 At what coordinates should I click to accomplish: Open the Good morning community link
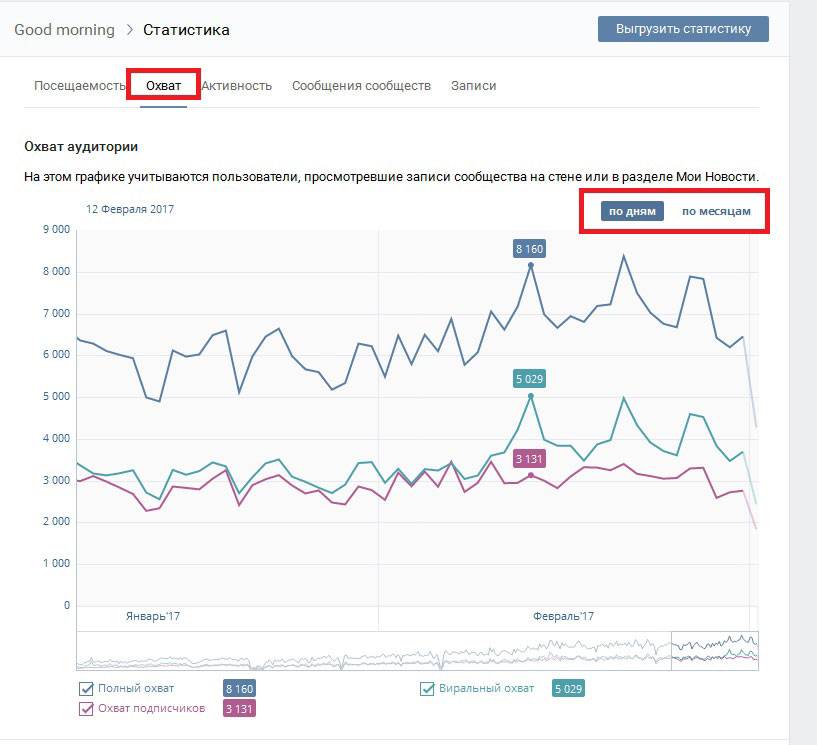(64, 30)
